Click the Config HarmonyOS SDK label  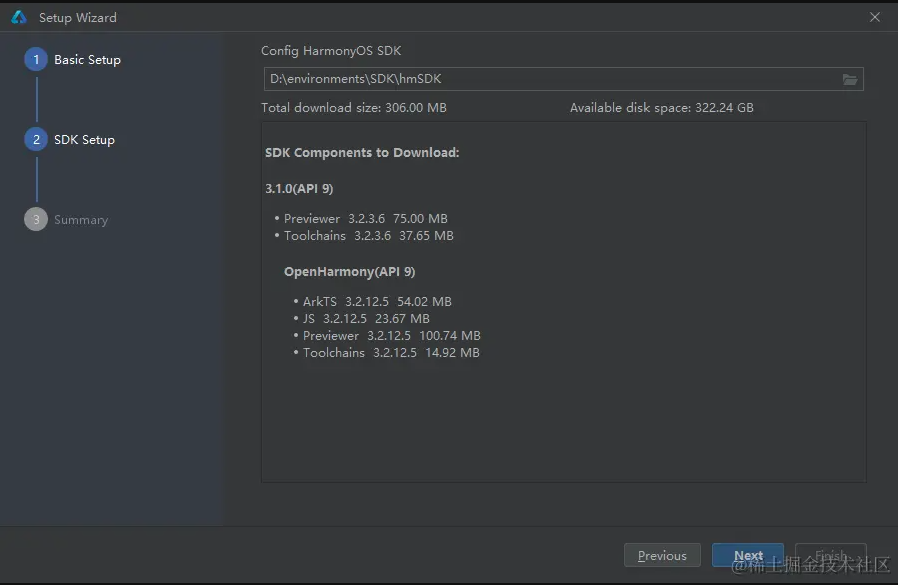pos(331,51)
